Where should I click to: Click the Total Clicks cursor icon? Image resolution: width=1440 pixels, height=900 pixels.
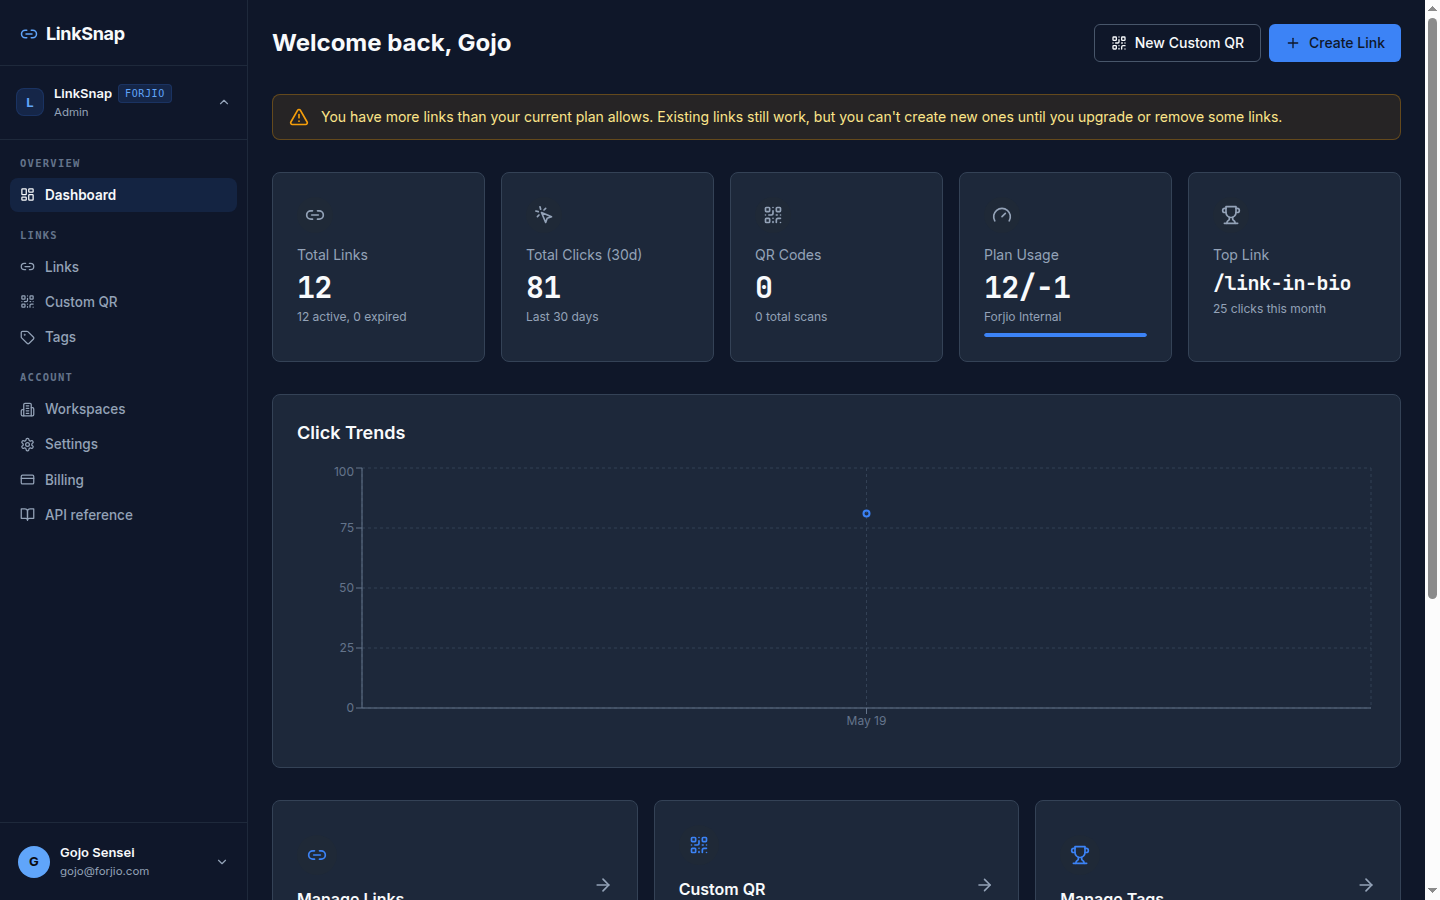coord(544,215)
